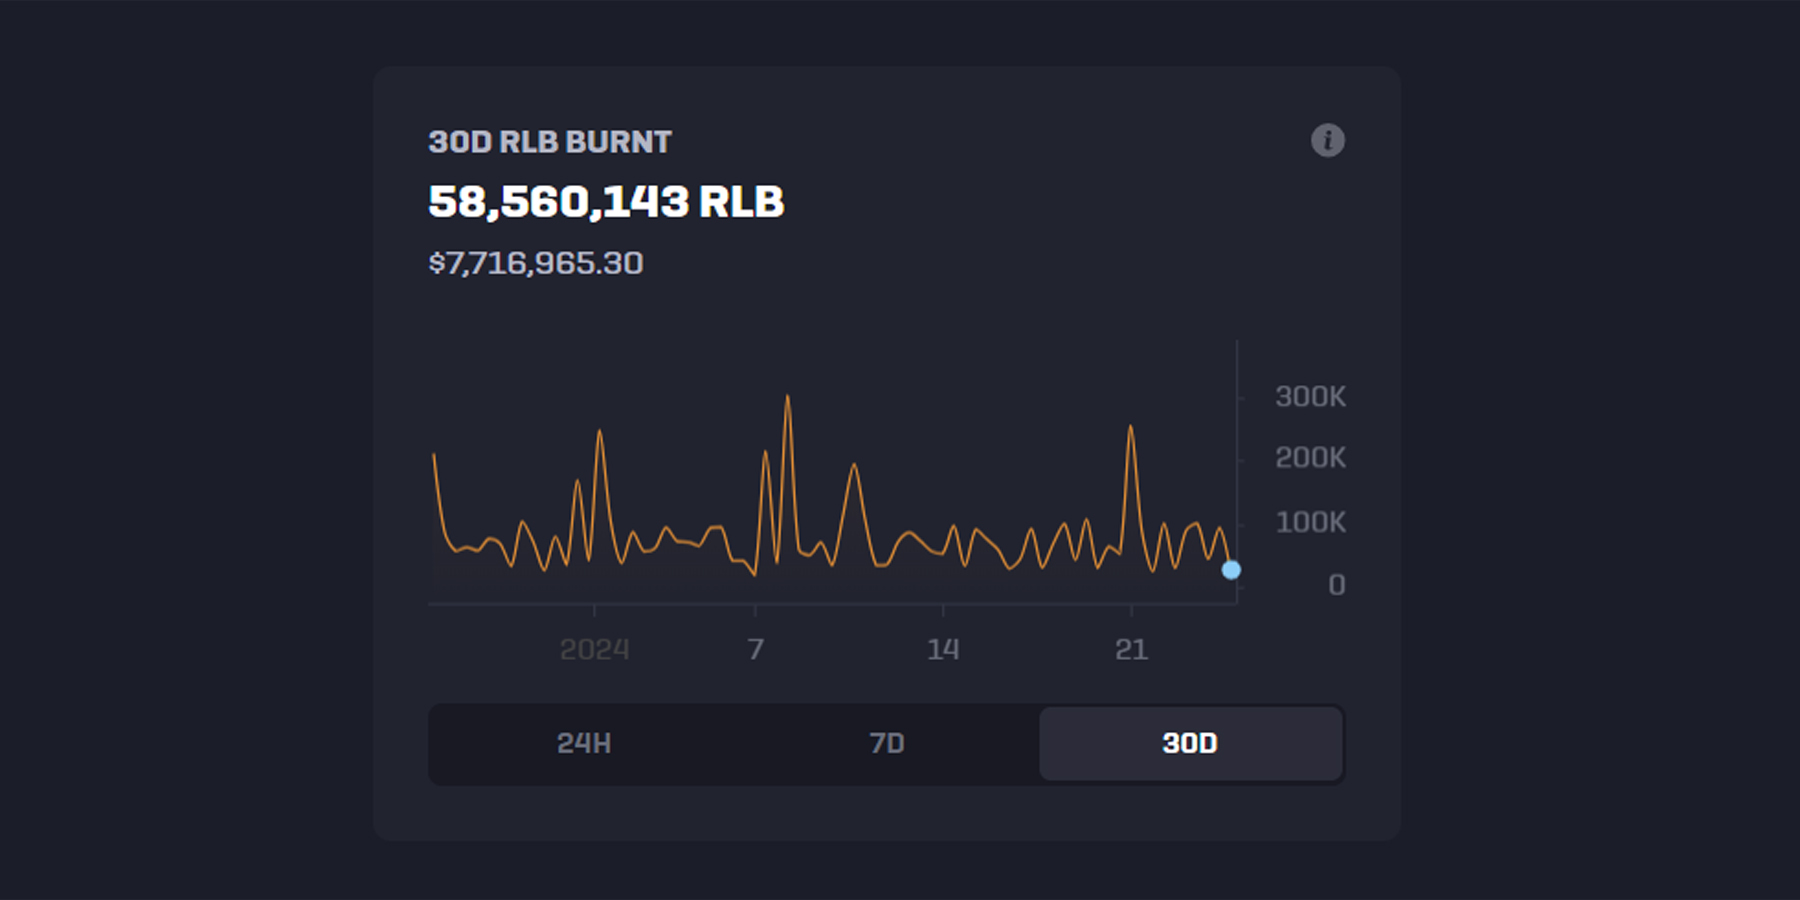Select the 7D time range tab

pos(886,744)
